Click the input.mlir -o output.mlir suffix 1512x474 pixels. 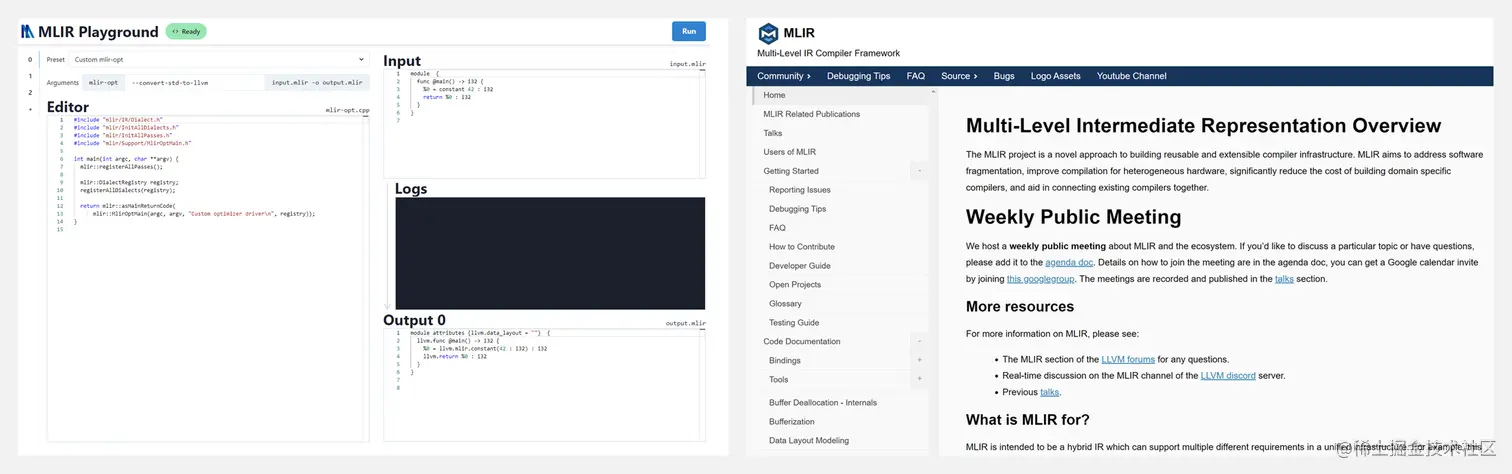pos(317,83)
